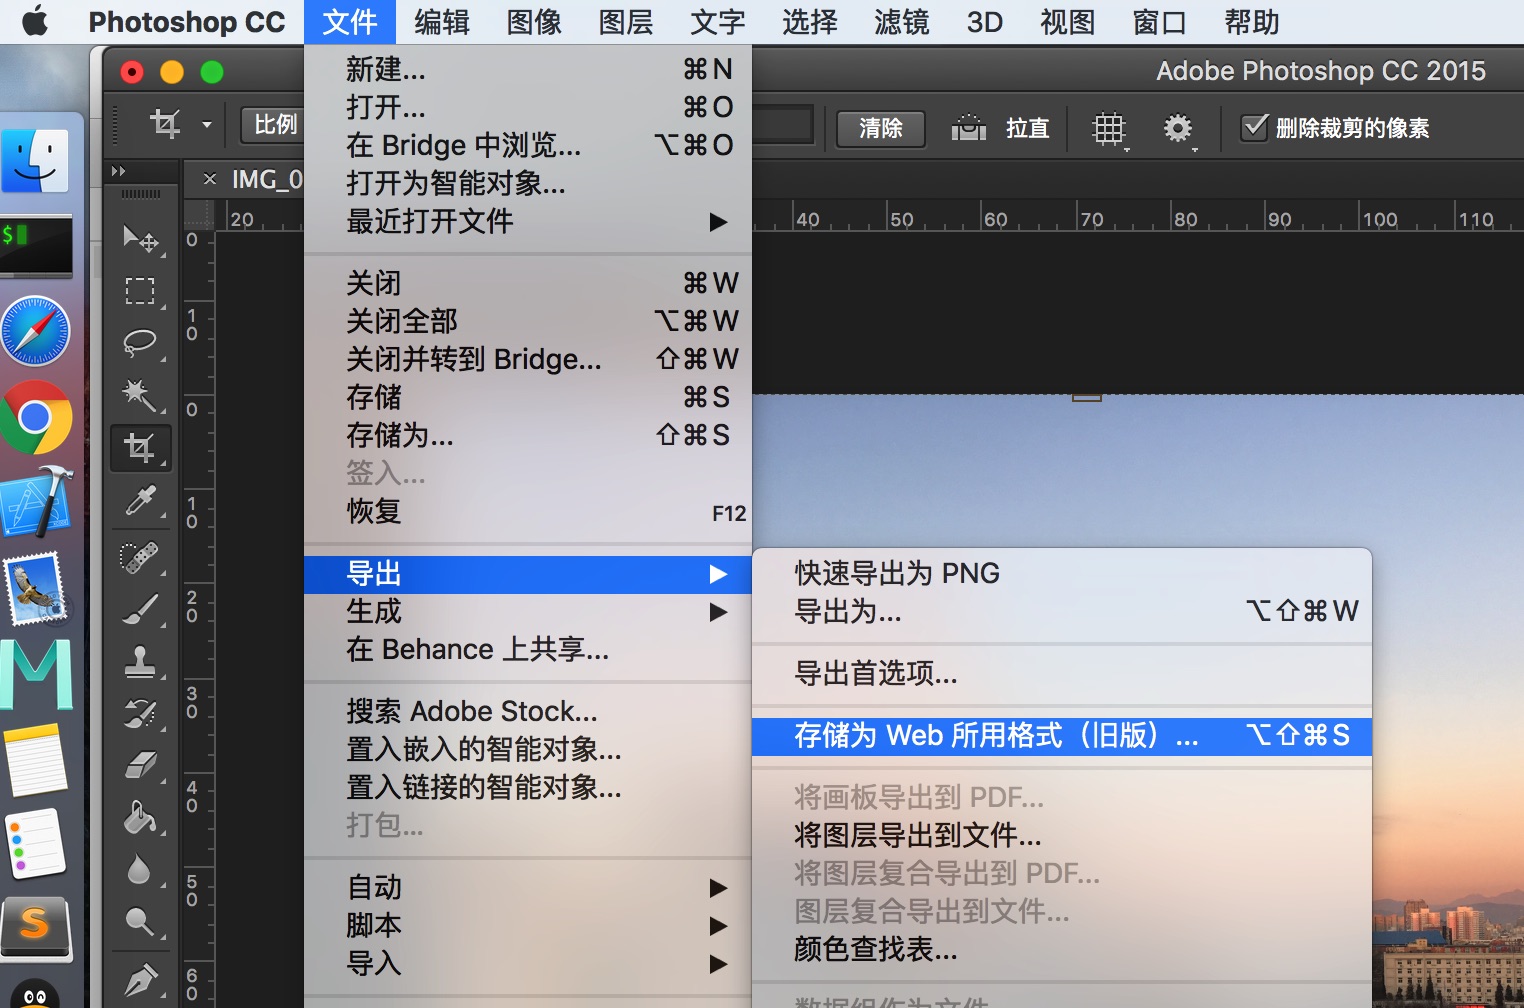Screen dimensions: 1524x1008
Task: Select the Healing Brush tool
Action: (140, 556)
